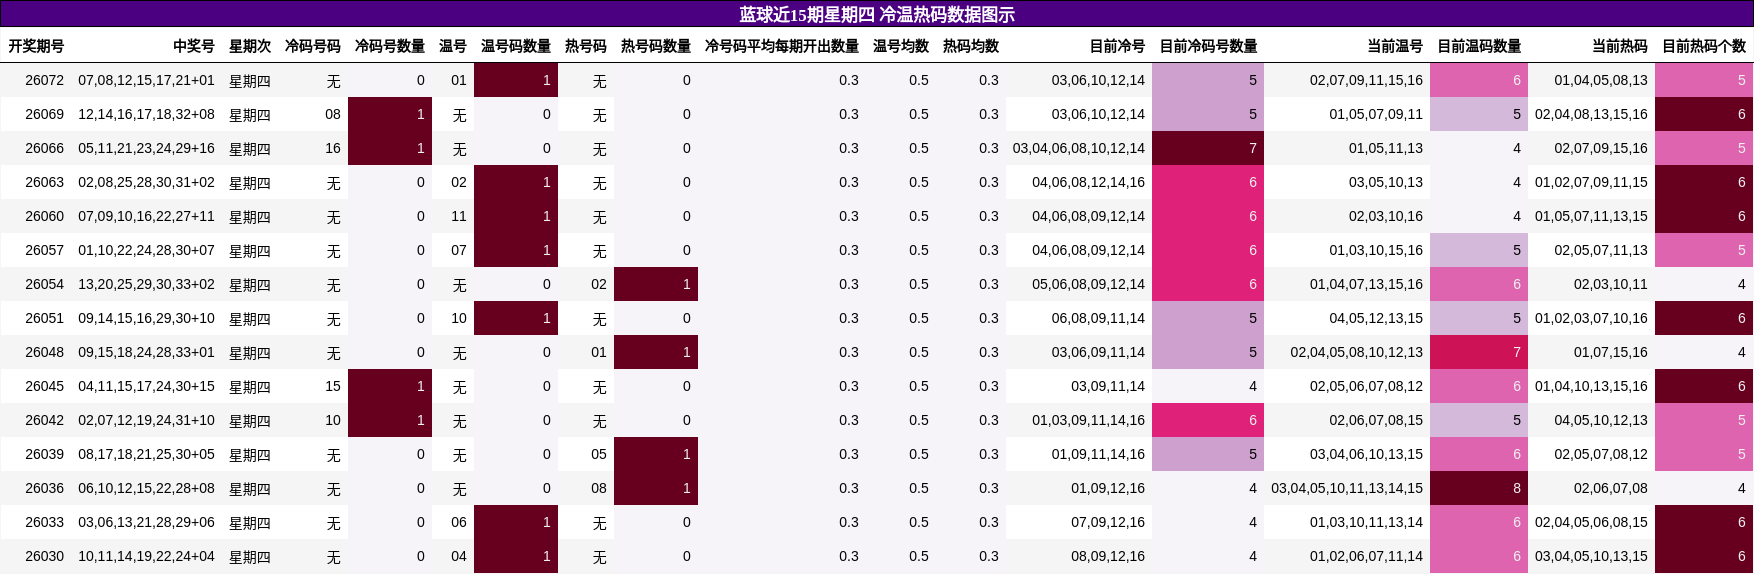This screenshot has height=574, width=1754.
Task: Click current hot numbers 02,04,08,13,15,16
Action: click(x=1591, y=114)
